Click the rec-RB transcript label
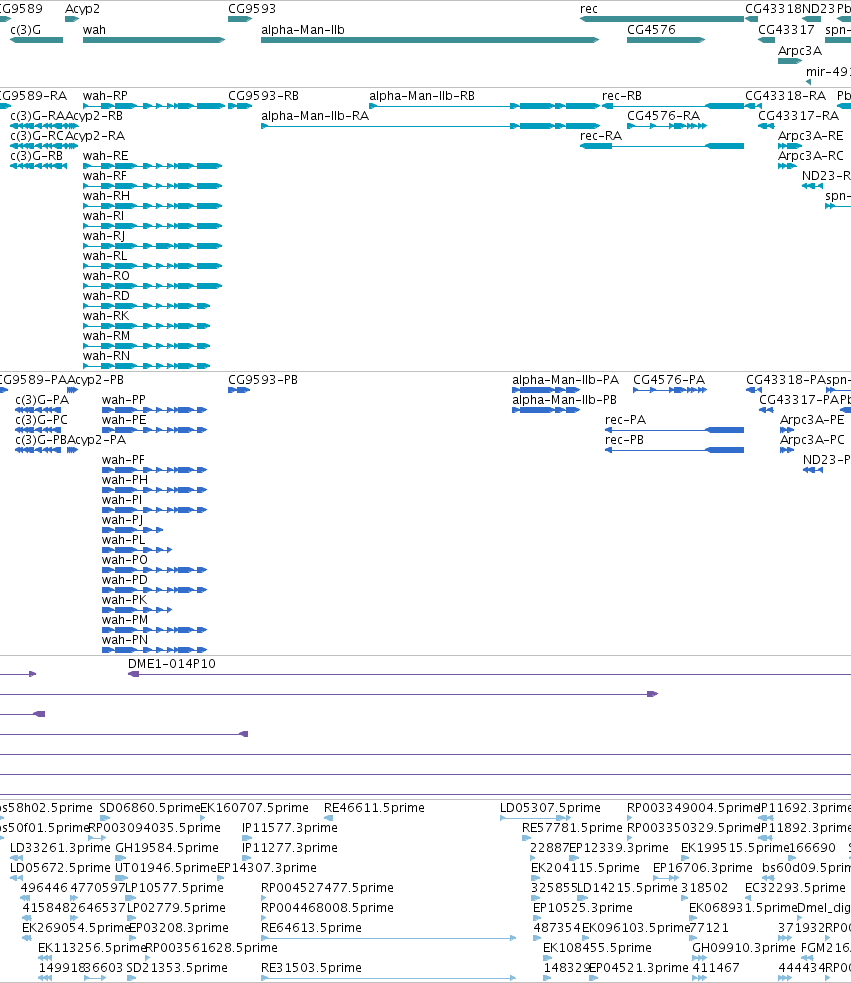The width and height of the screenshot is (851, 983). point(622,96)
